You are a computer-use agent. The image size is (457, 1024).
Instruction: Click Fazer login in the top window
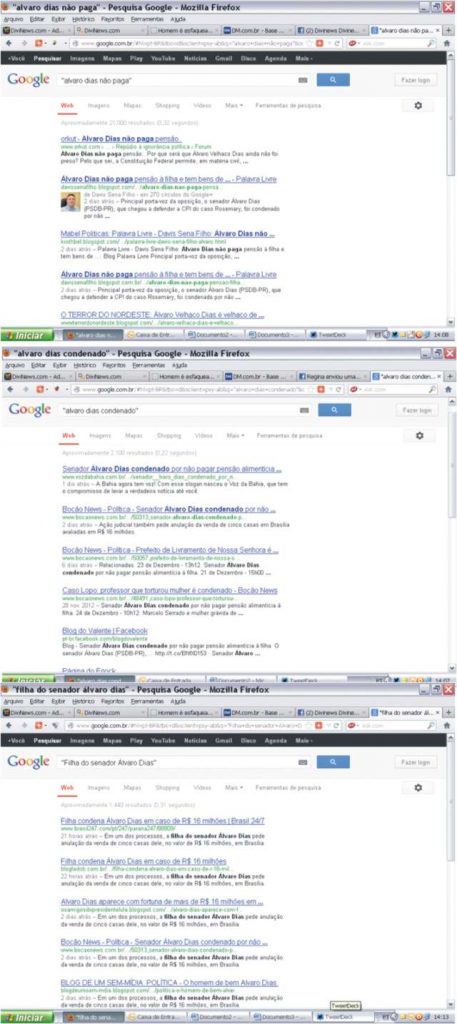coord(416,80)
